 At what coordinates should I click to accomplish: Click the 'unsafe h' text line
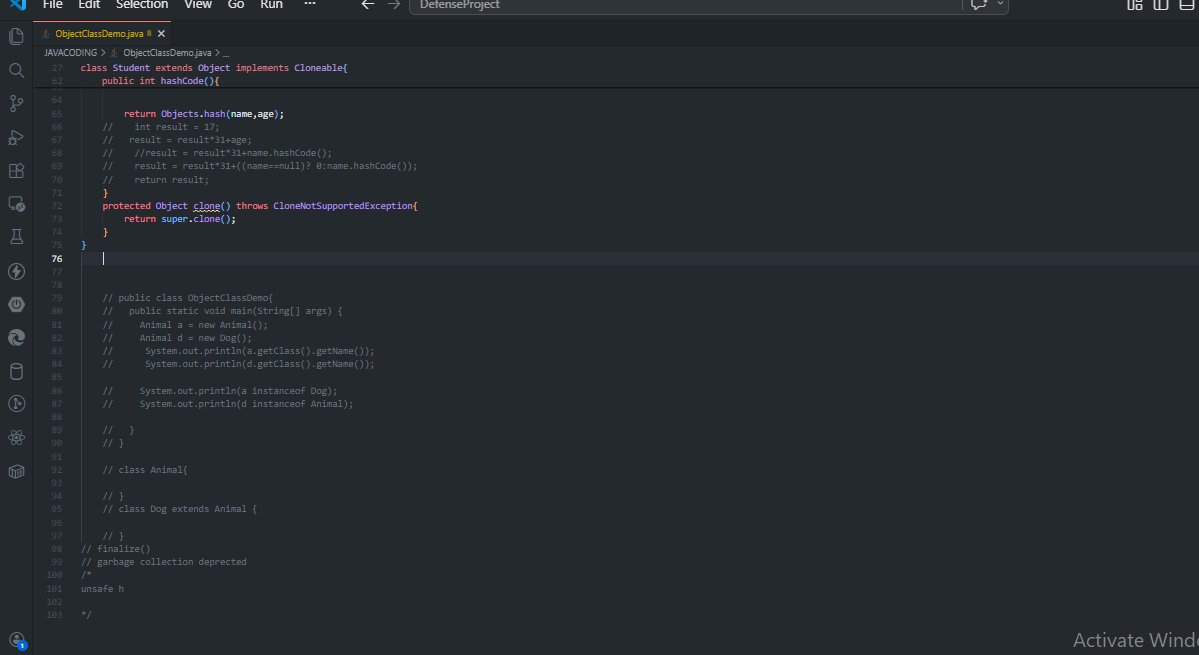tap(102, 589)
